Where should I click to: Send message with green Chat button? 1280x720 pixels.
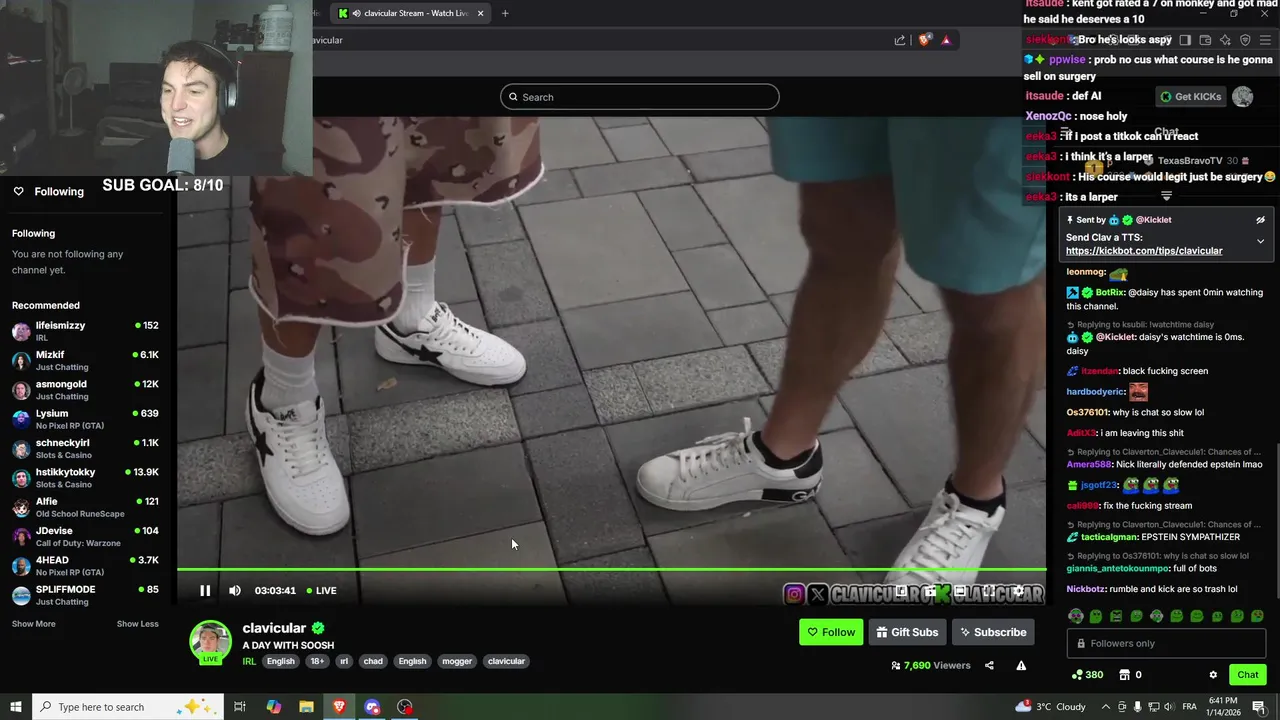pyautogui.click(x=1247, y=675)
